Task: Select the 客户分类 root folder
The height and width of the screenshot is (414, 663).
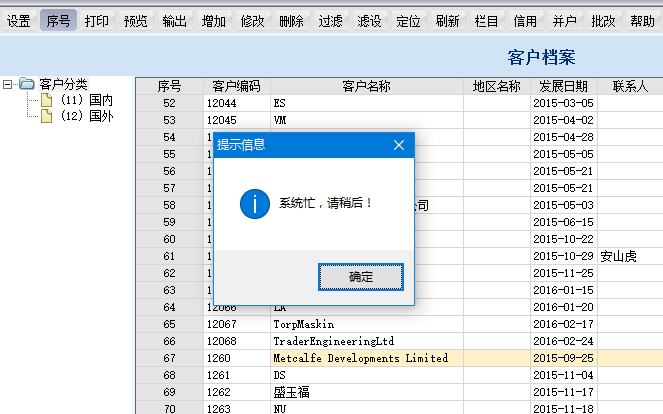Action: 63,84
